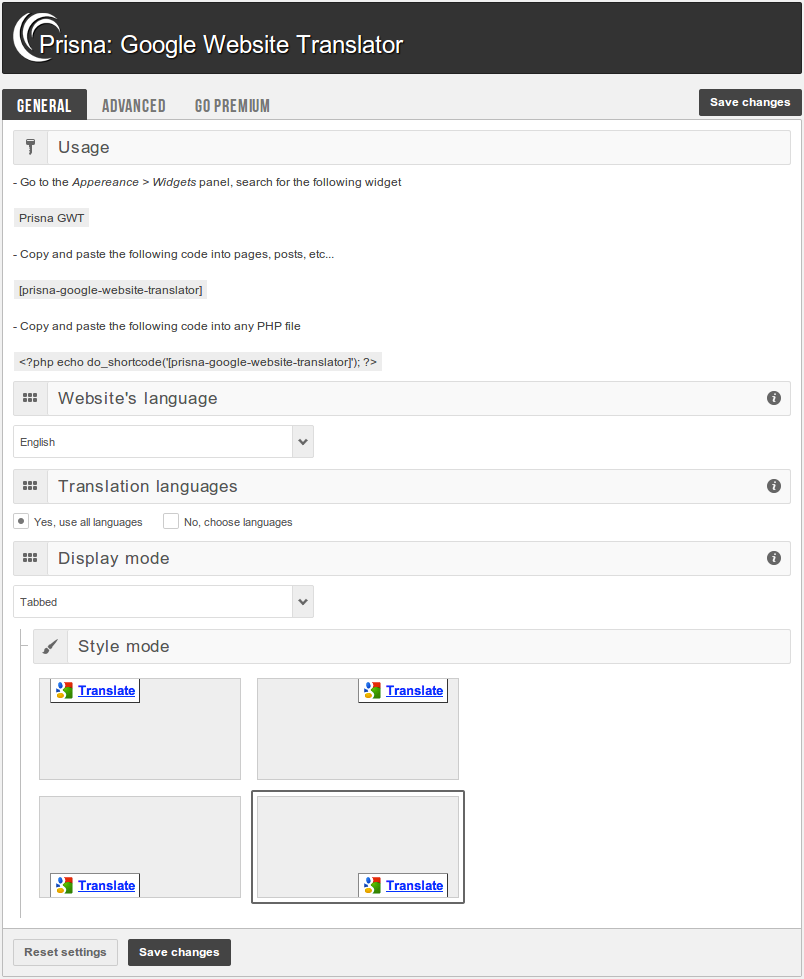Click the Reset settings button
Image resolution: width=804 pixels, height=979 pixels.
(66, 952)
